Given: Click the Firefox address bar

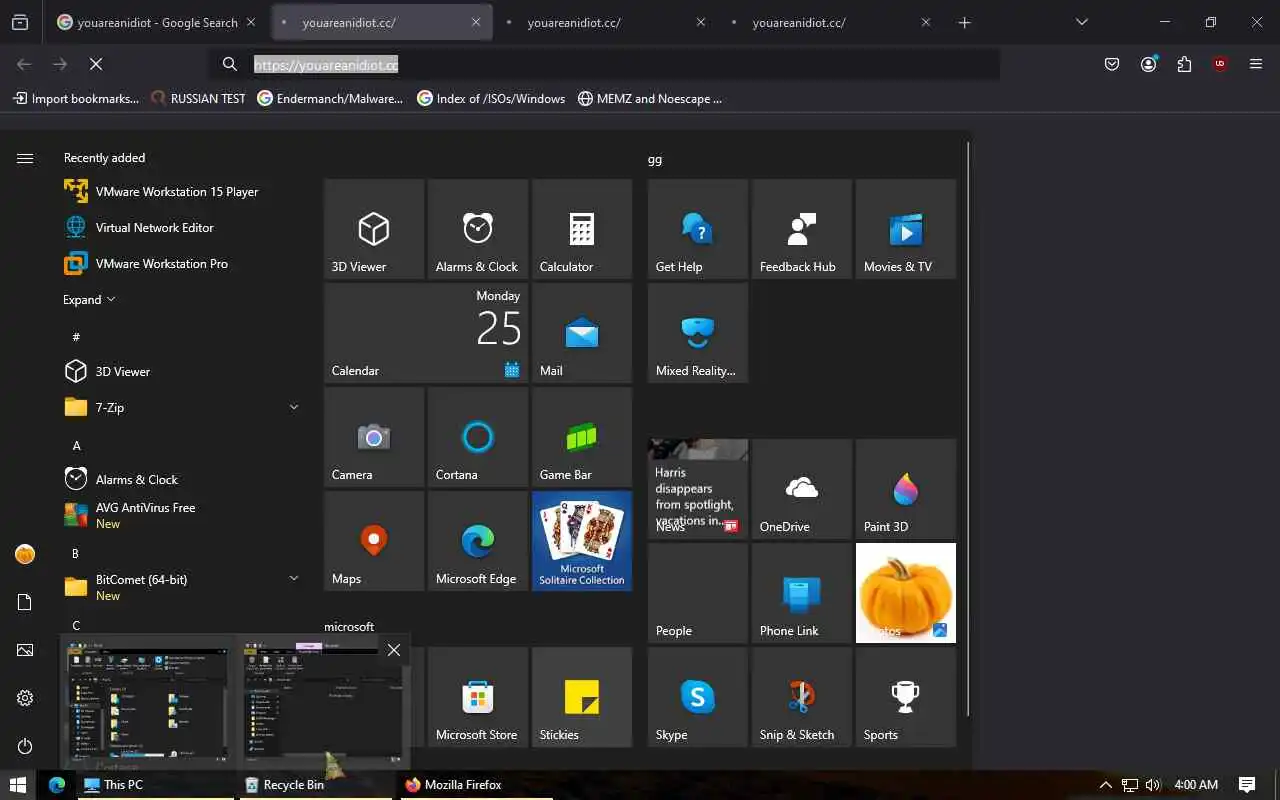Looking at the screenshot, I should coord(605,64).
